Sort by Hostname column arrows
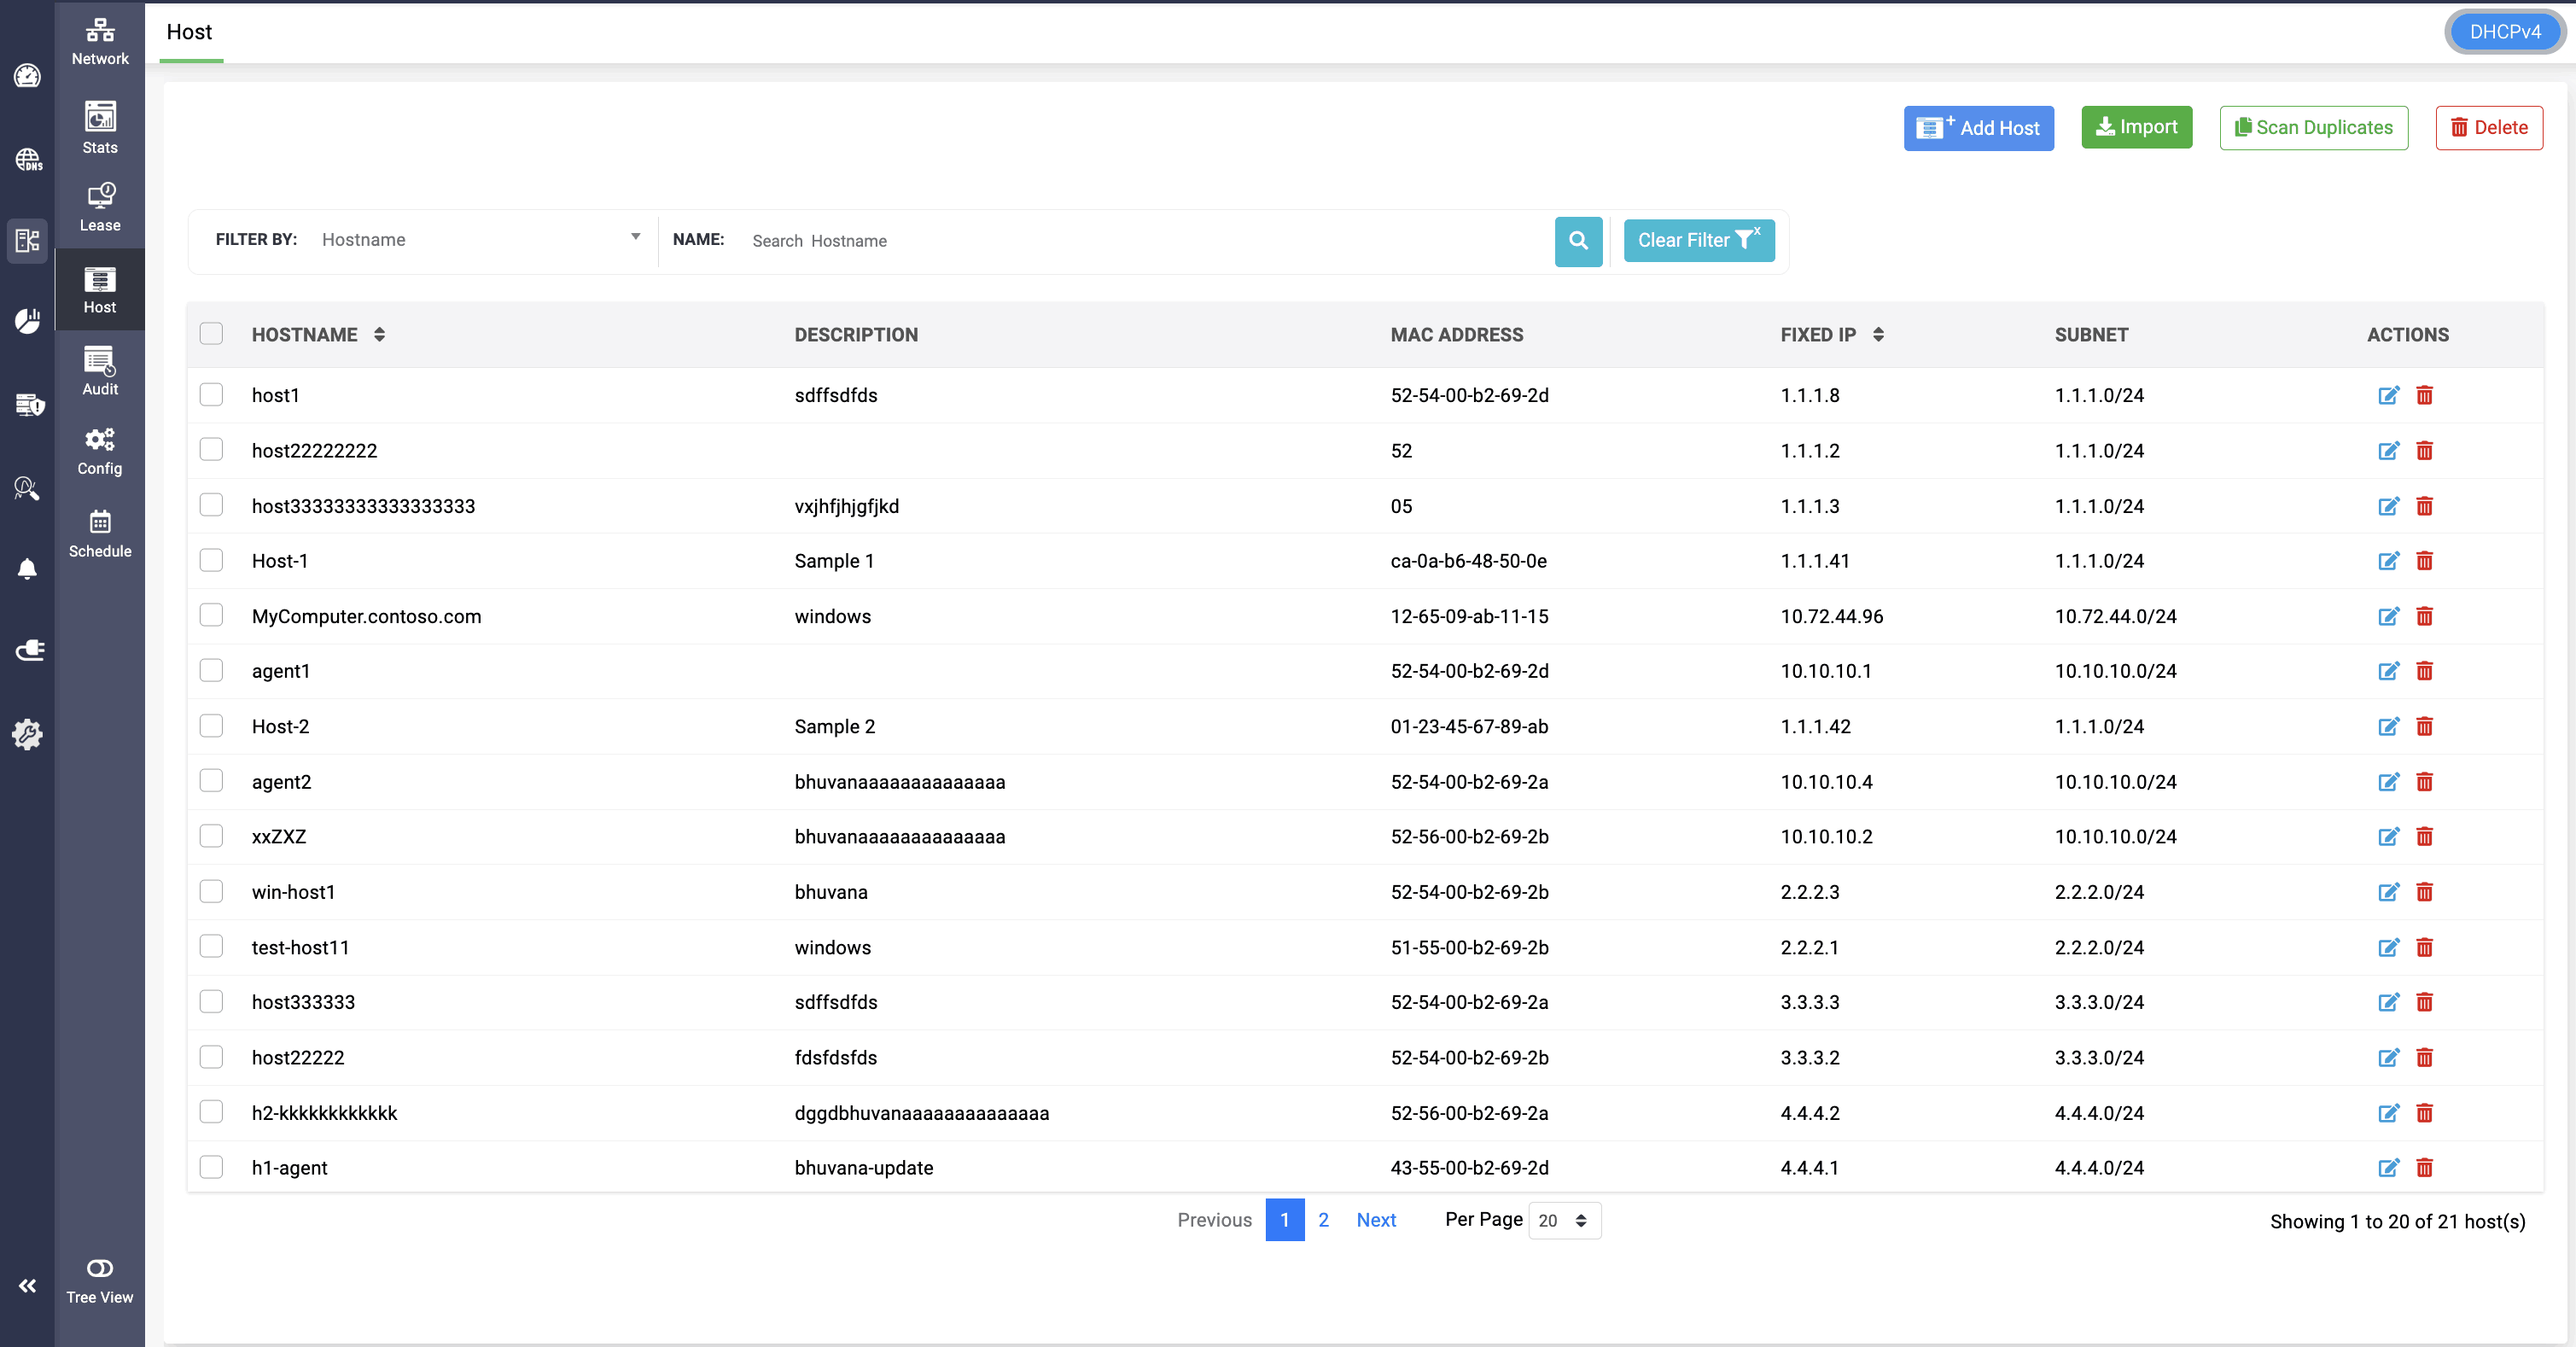Viewport: 2576px width, 1347px height. [379, 335]
